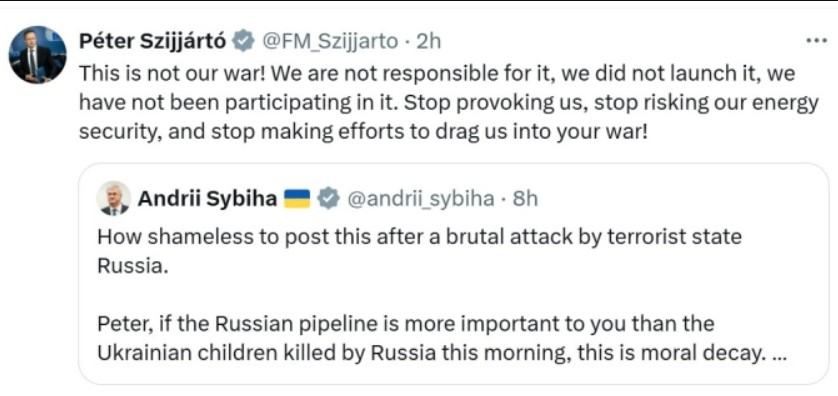Click the 2h timestamp on the tweet
This screenshot has height=396, width=838.
(x=428, y=41)
